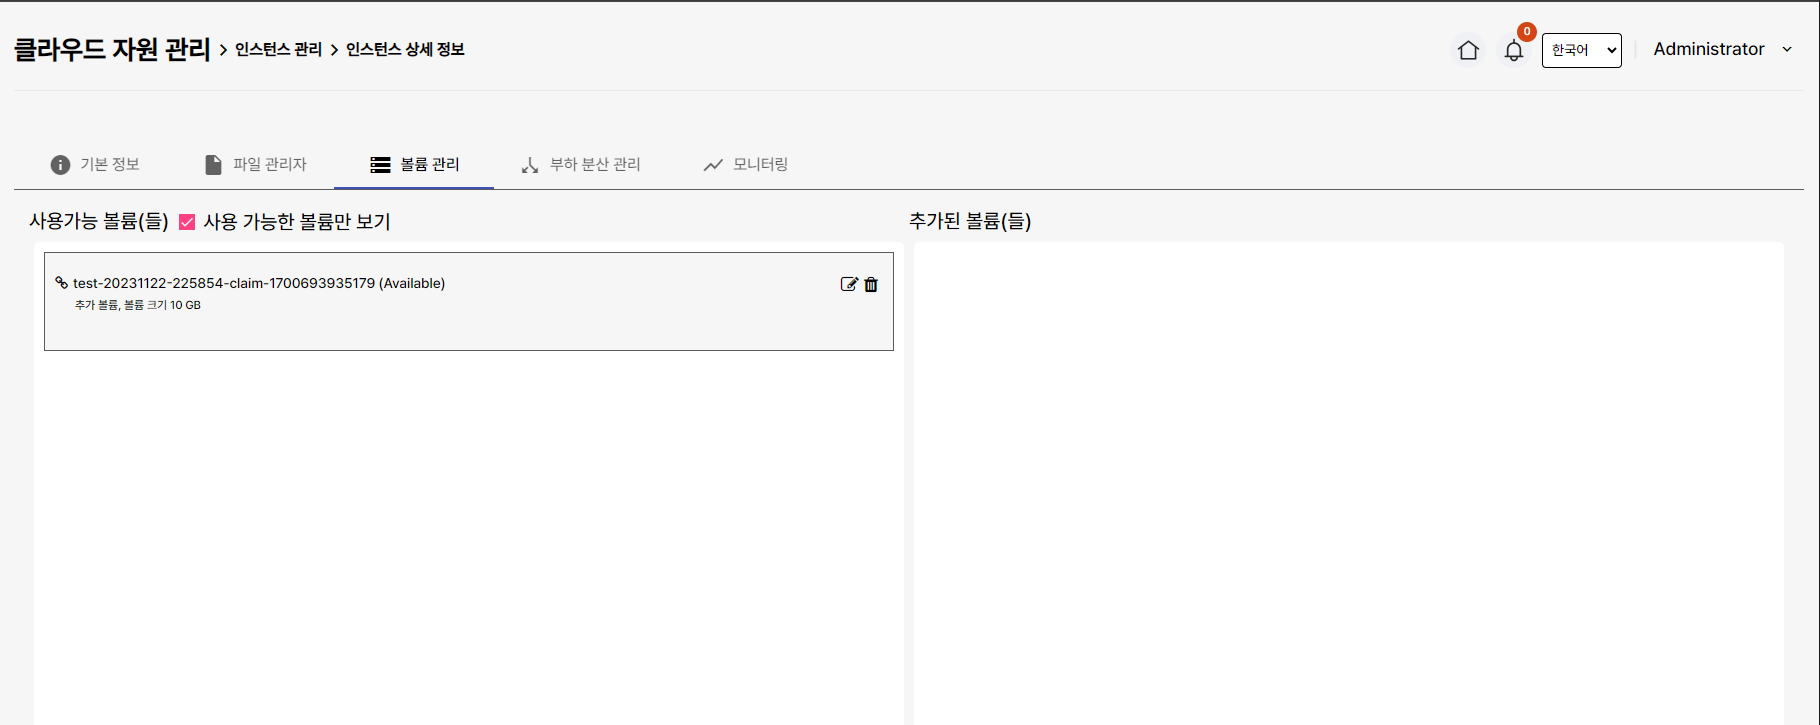Open notifications with the bell icon
1820x725 pixels.
click(1514, 51)
